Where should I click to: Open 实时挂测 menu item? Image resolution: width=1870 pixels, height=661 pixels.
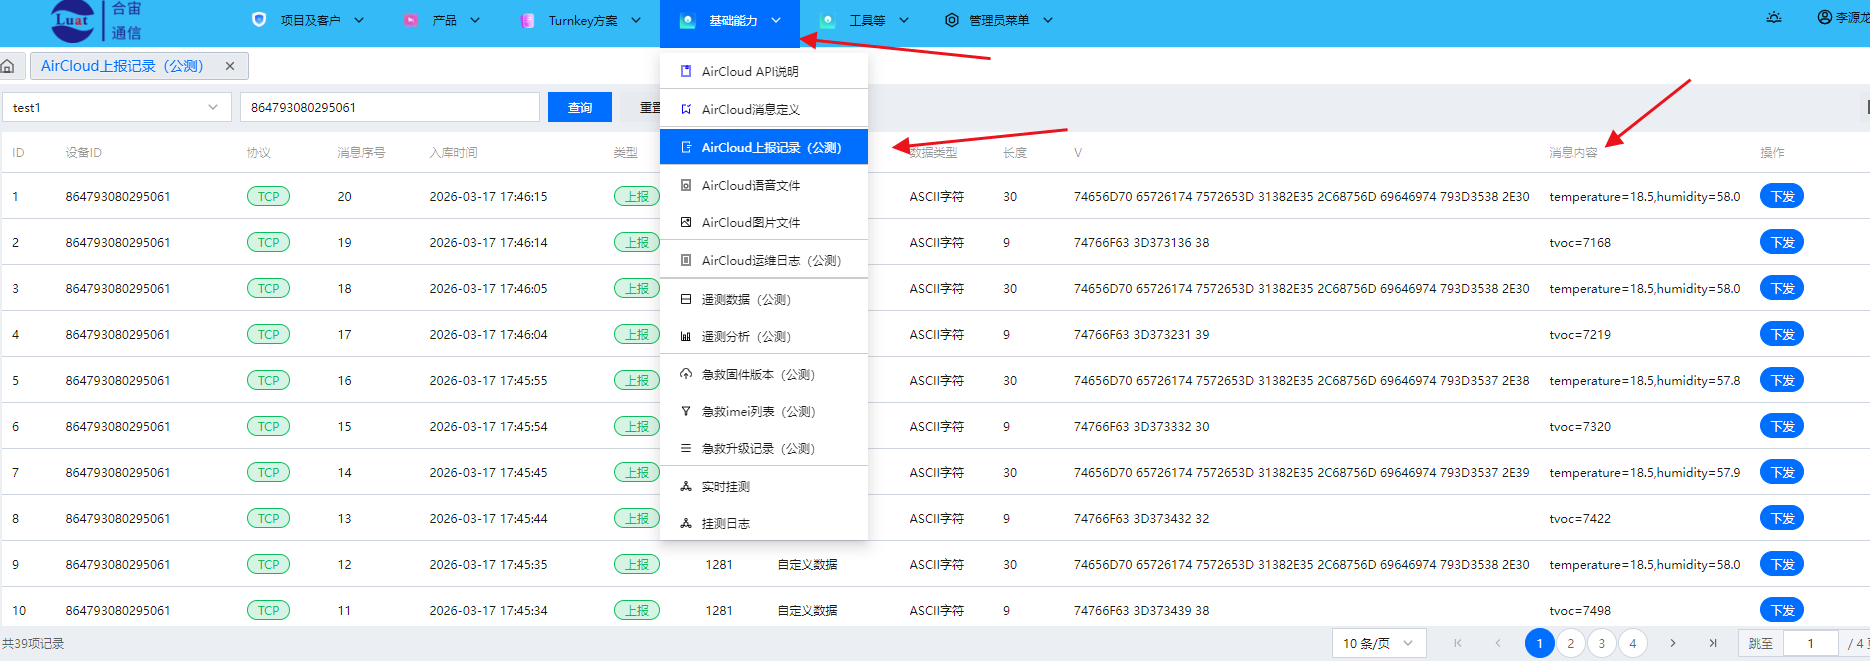764,486
